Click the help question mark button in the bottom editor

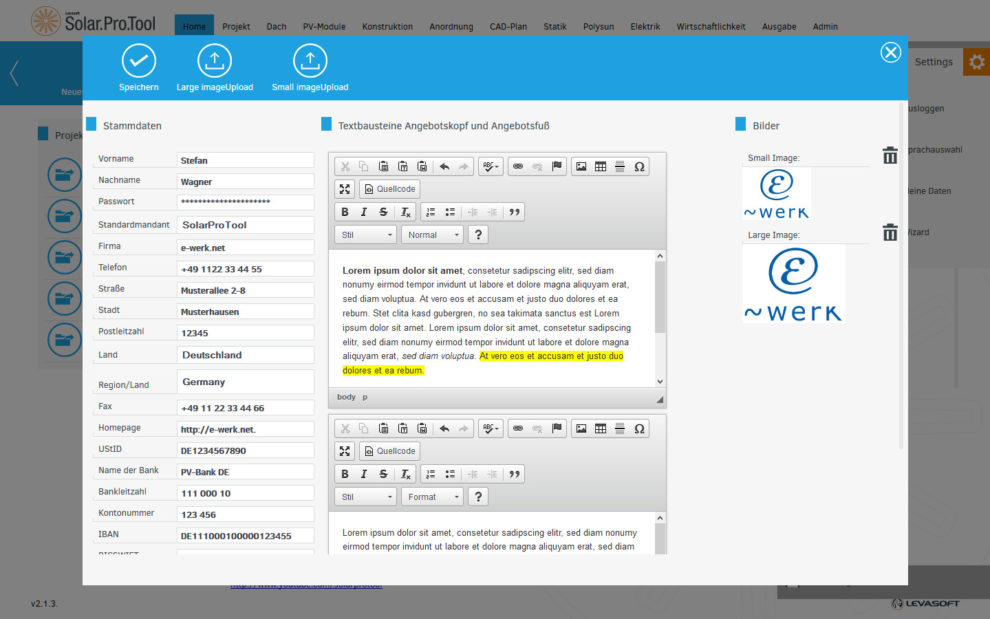coord(478,497)
